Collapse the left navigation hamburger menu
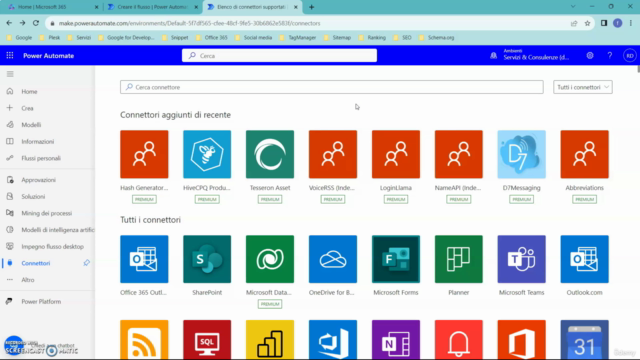This screenshot has height=360, width=640. click(10, 74)
